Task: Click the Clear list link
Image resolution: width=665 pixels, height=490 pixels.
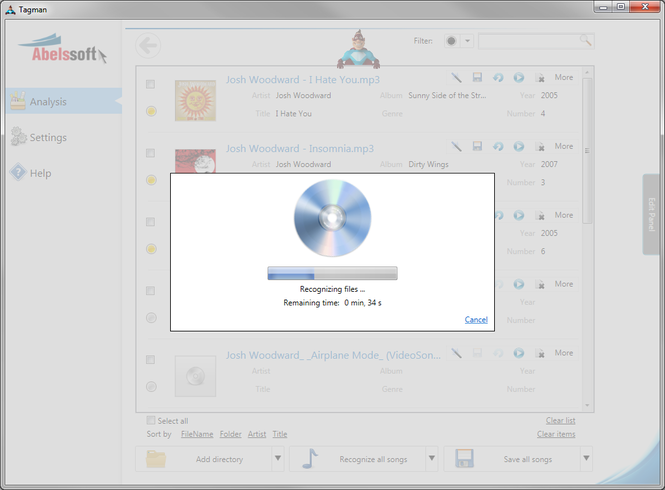Action: point(561,420)
